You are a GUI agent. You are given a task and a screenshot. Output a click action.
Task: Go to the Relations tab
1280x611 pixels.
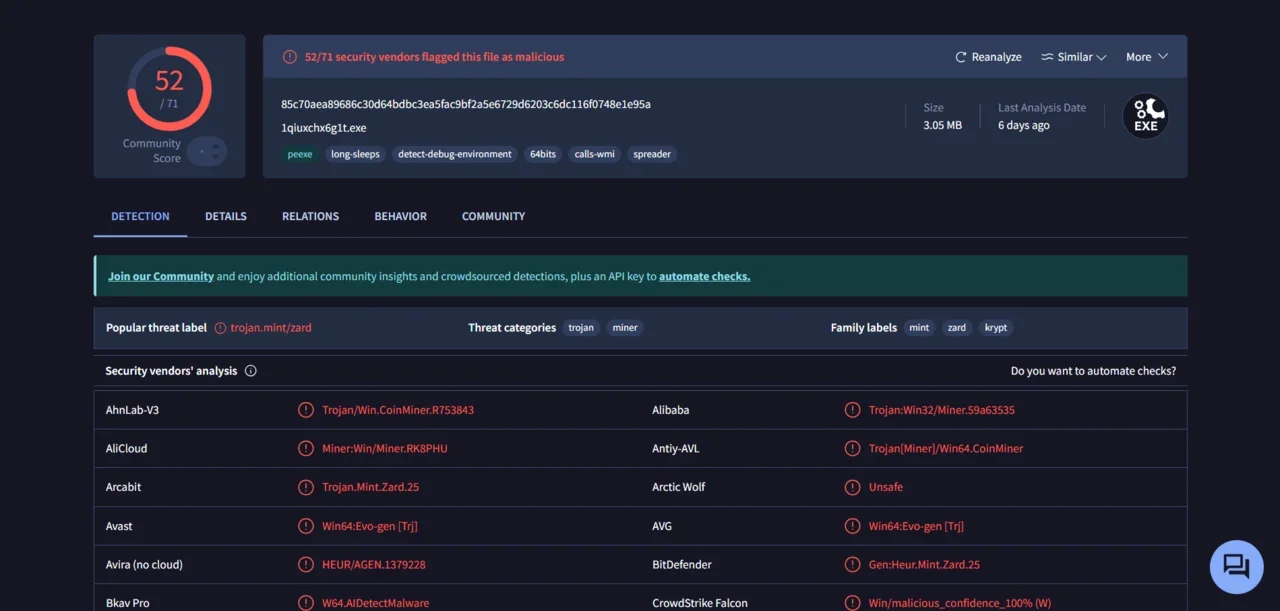pos(310,216)
